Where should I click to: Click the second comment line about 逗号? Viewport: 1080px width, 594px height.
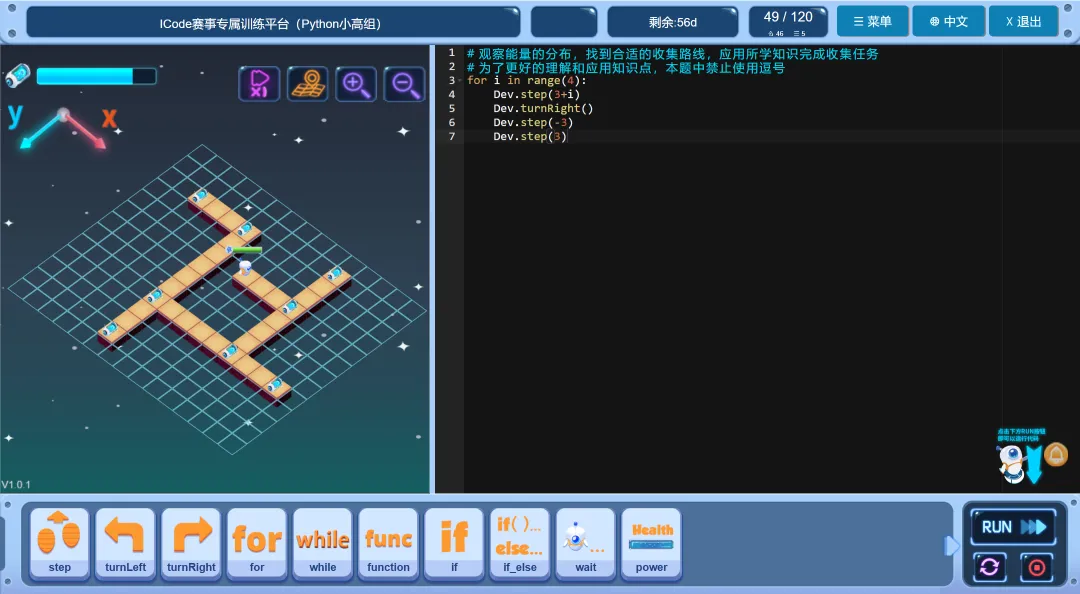coord(625,68)
